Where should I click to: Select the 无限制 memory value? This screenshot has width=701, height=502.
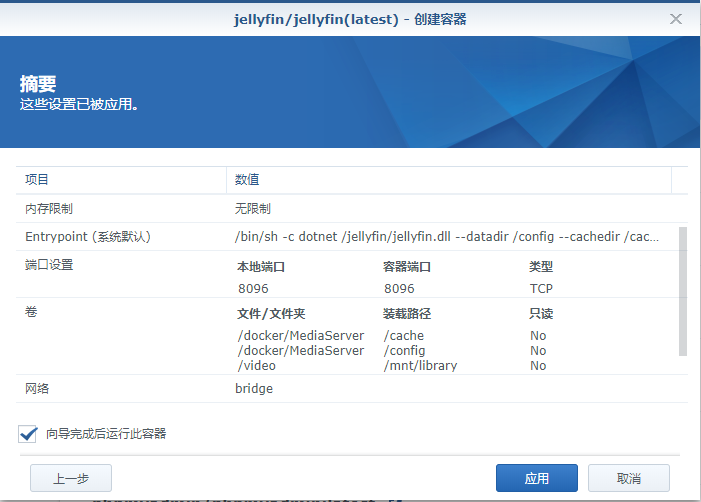[x=253, y=208]
